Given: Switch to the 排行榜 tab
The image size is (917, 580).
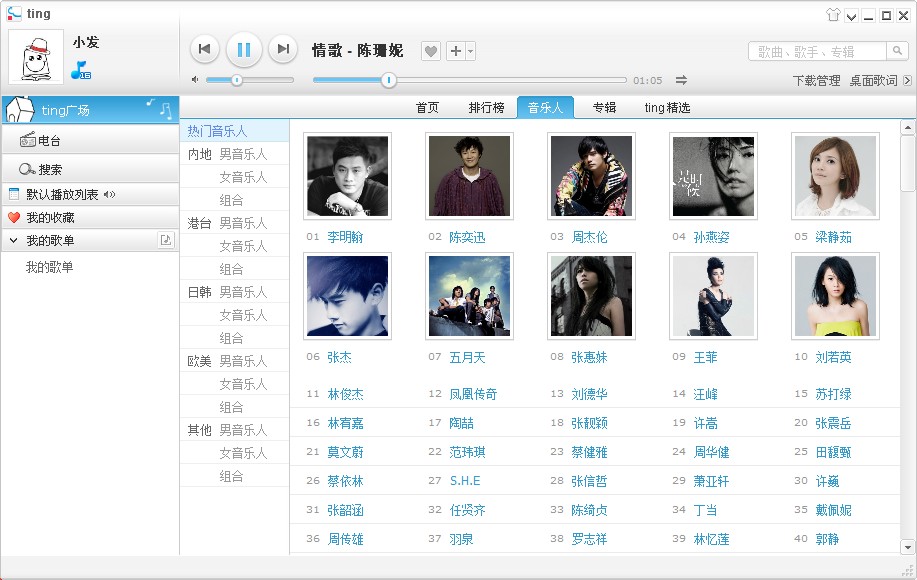Looking at the screenshot, I should pos(484,108).
